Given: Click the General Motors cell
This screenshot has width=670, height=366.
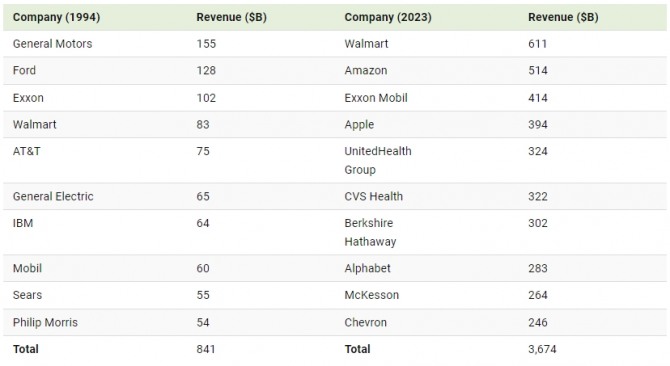Looking at the screenshot, I should point(53,44).
